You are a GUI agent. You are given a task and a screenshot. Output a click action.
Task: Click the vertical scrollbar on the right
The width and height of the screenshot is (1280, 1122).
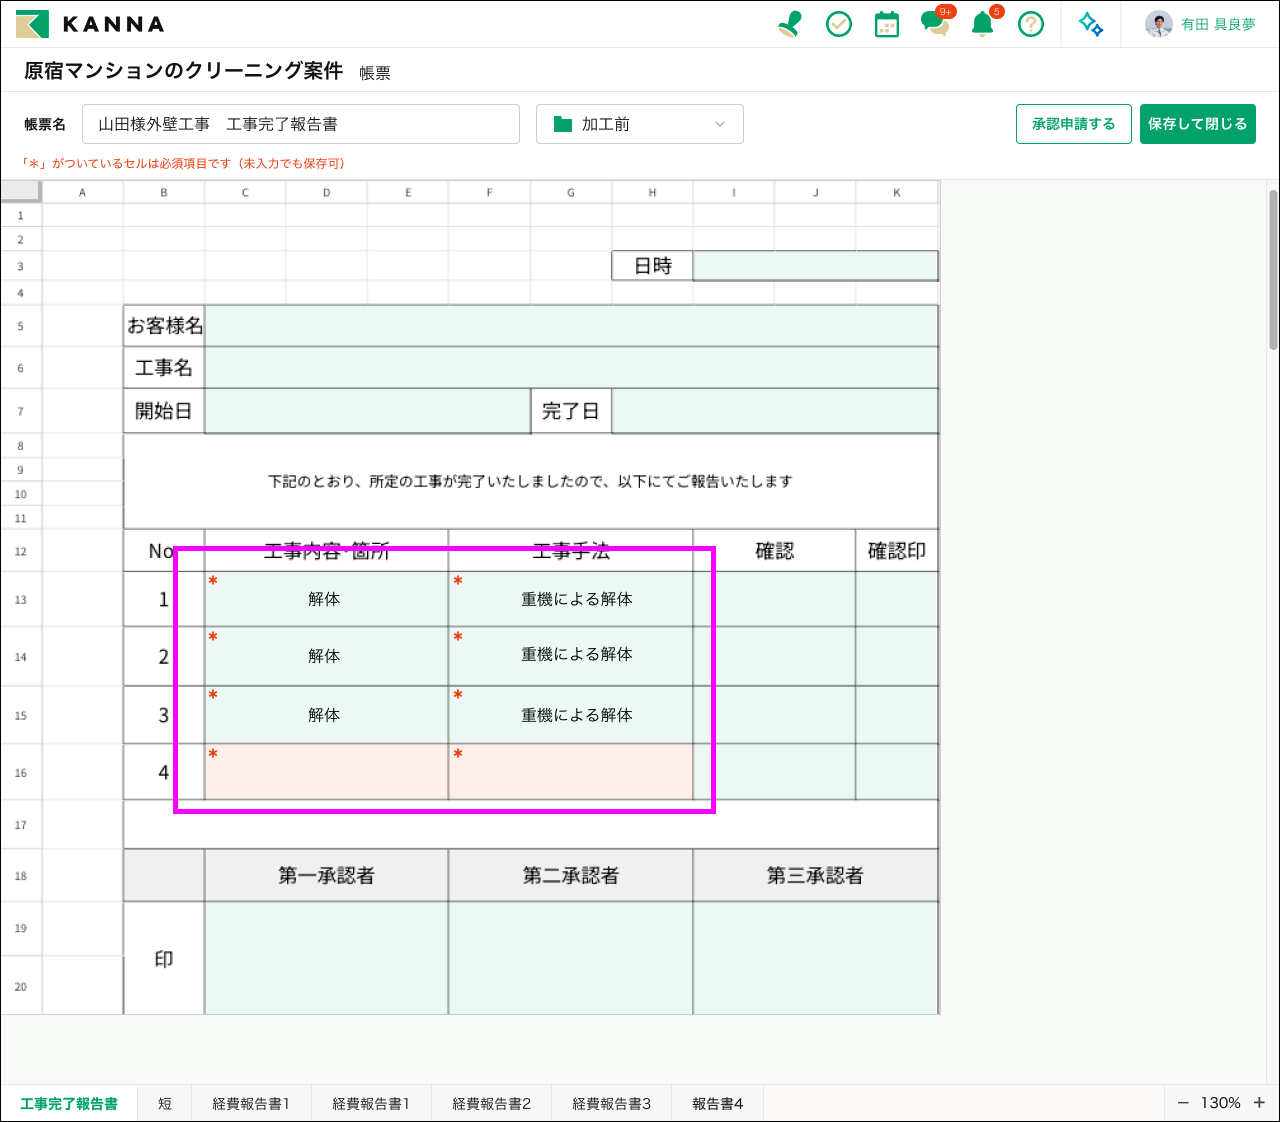point(1273,270)
